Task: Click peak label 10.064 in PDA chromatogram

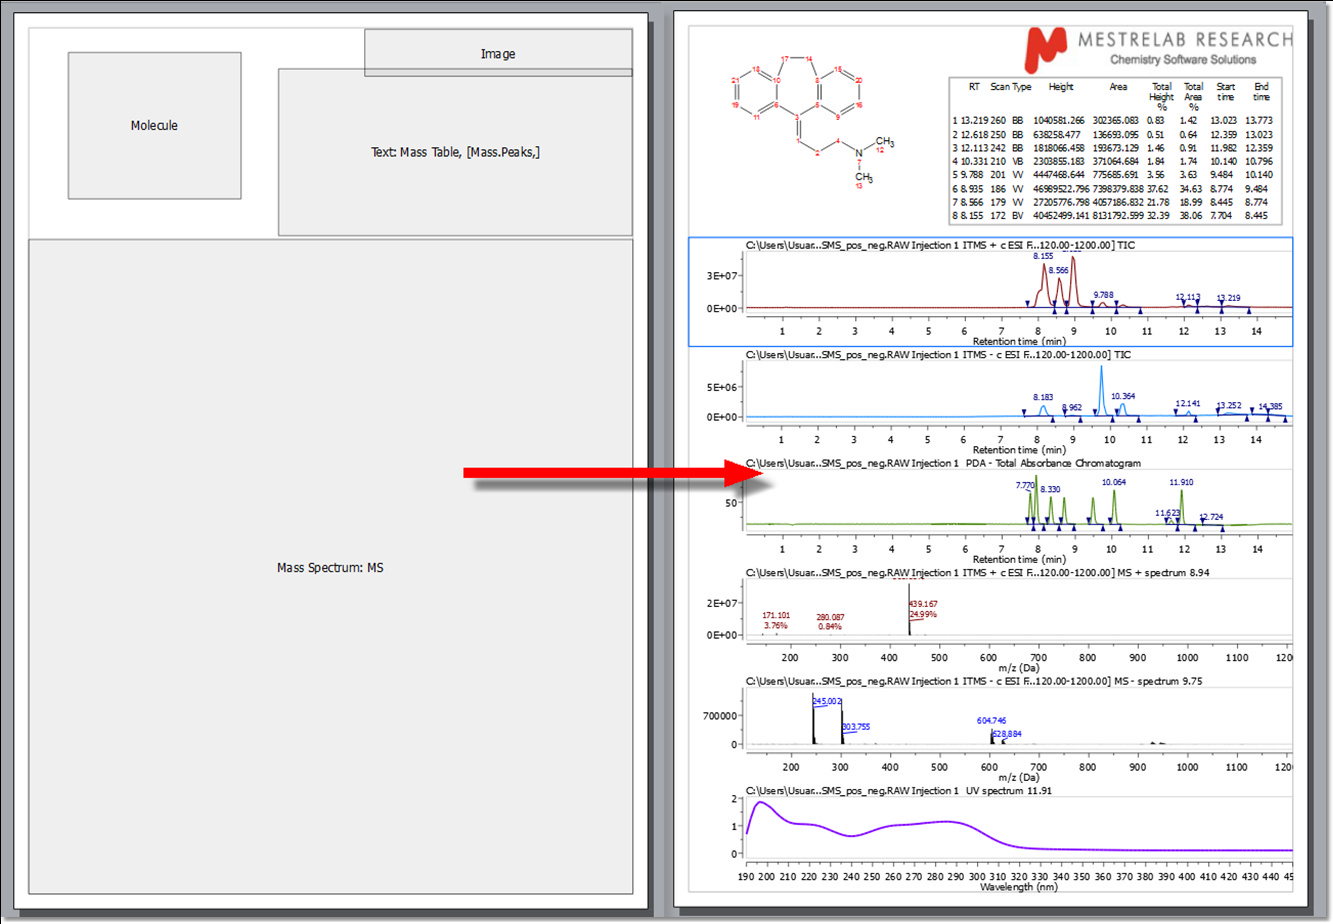Action: [1114, 482]
